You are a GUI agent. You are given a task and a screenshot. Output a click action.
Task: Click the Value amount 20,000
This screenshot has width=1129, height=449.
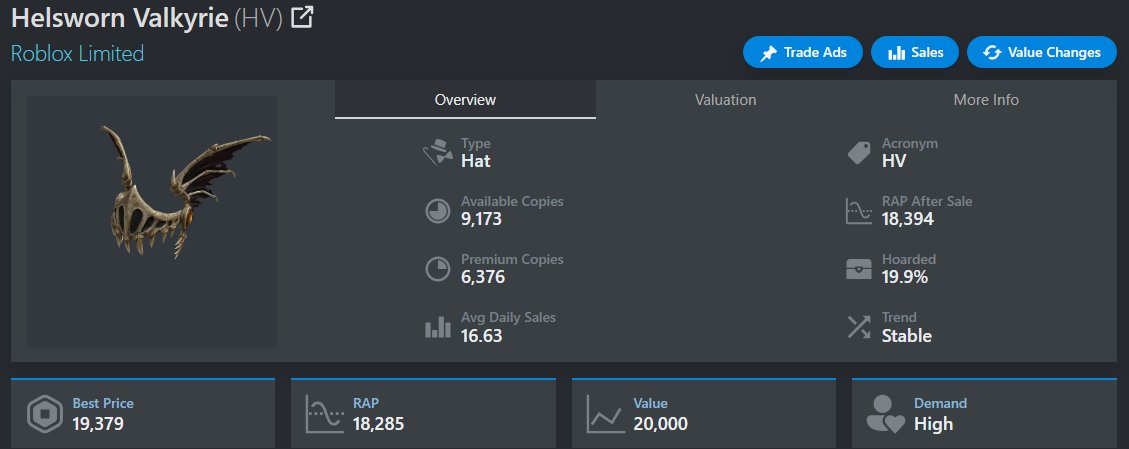pyautogui.click(x=660, y=424)
